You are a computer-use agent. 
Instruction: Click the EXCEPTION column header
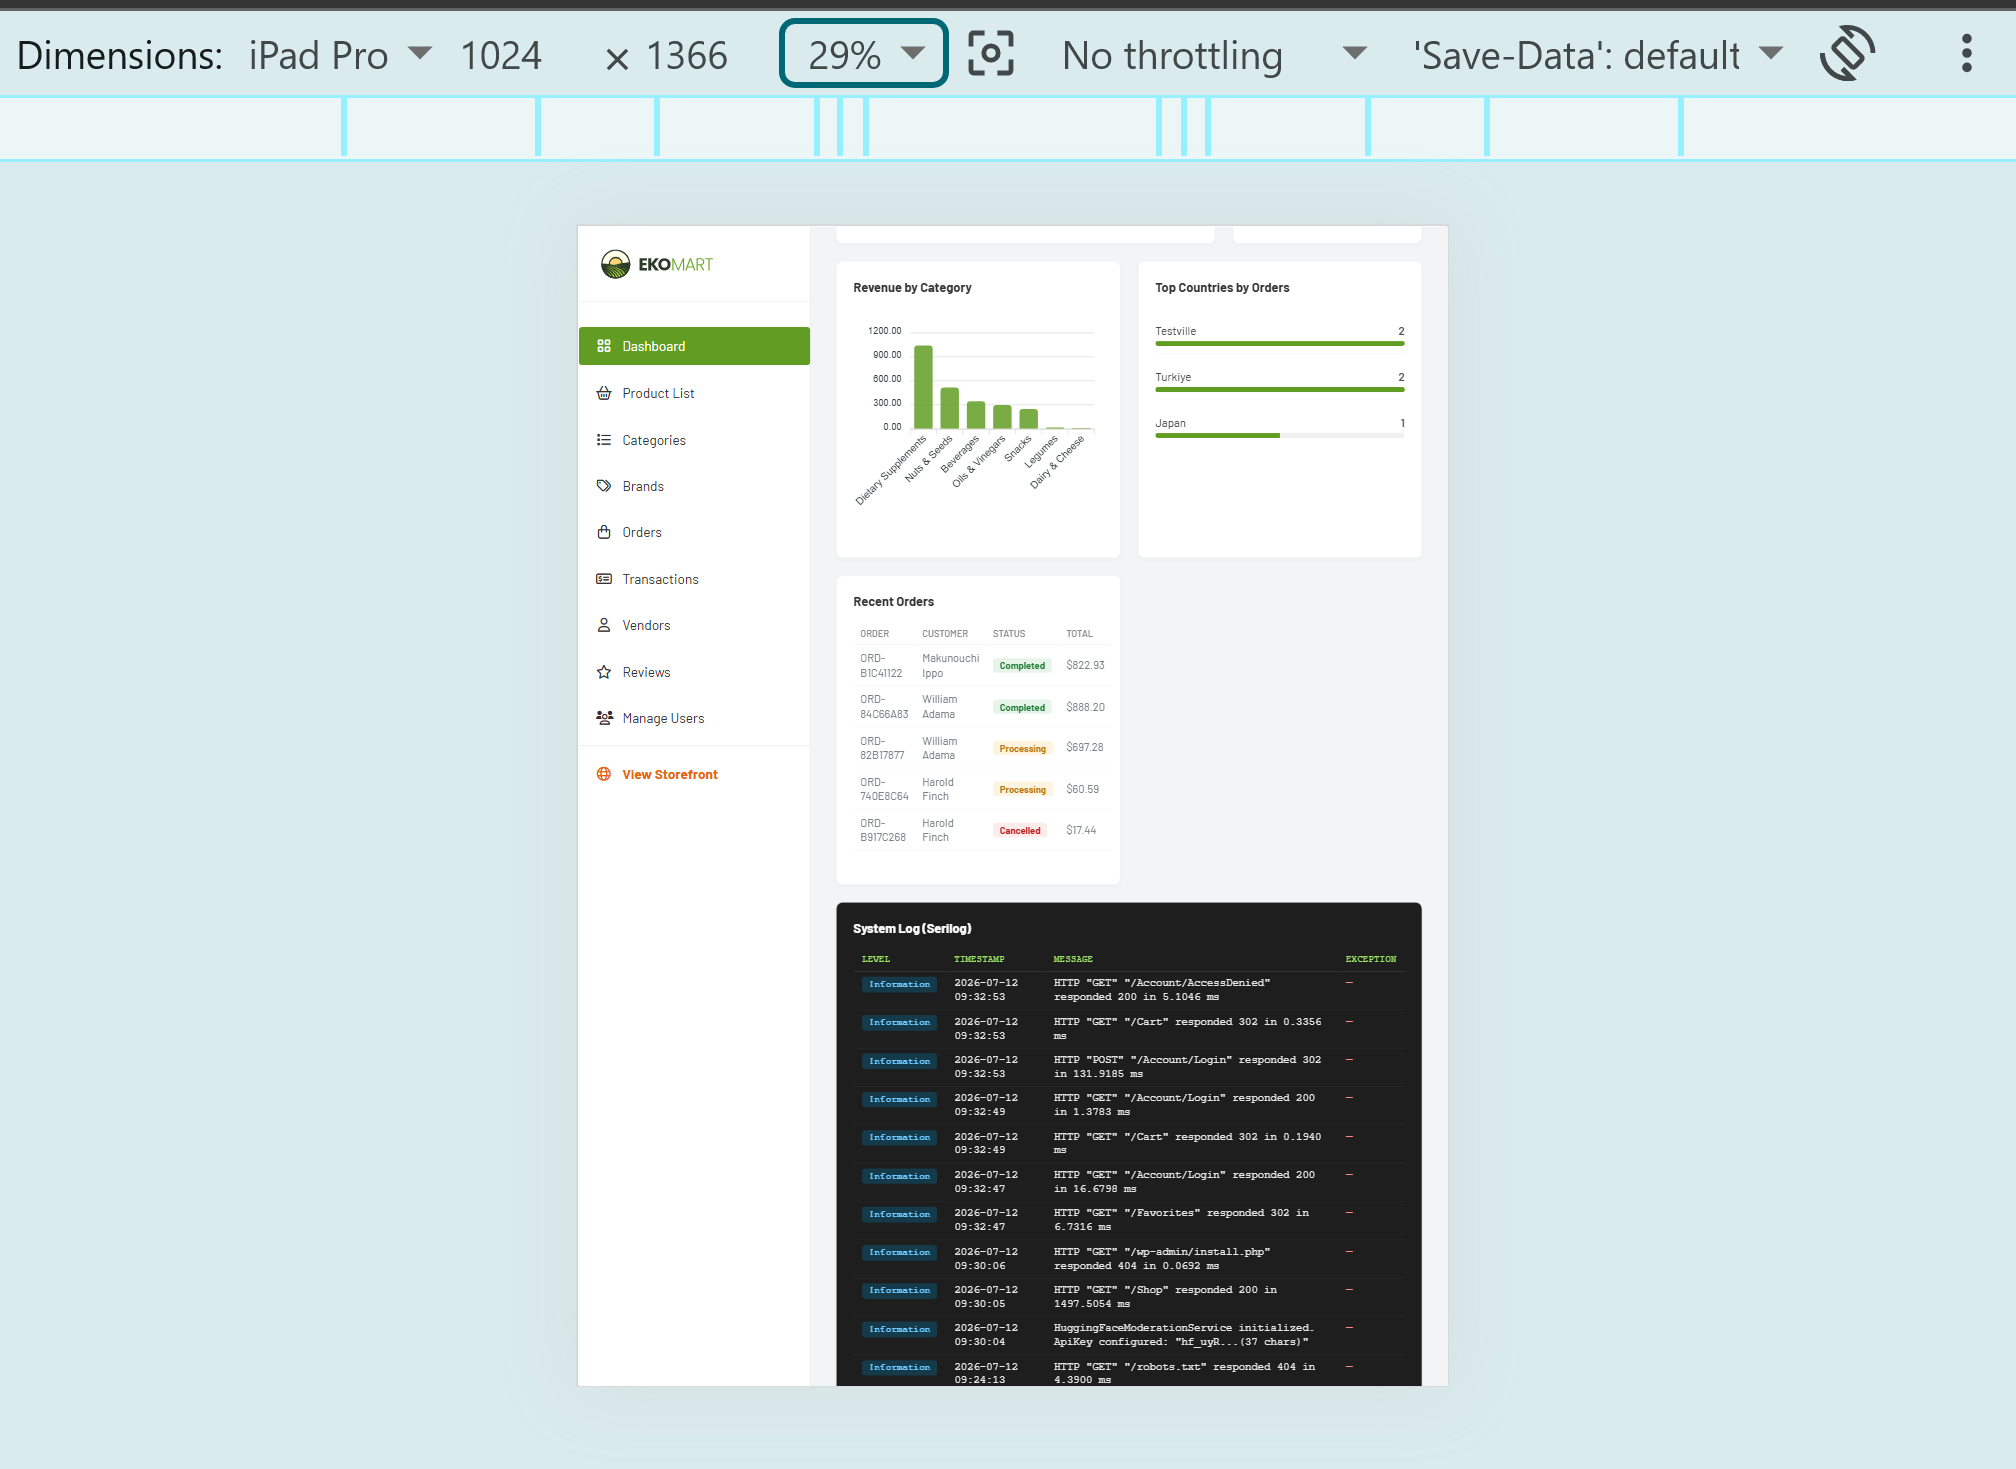pyautogui.click(x=1371, y=959)
